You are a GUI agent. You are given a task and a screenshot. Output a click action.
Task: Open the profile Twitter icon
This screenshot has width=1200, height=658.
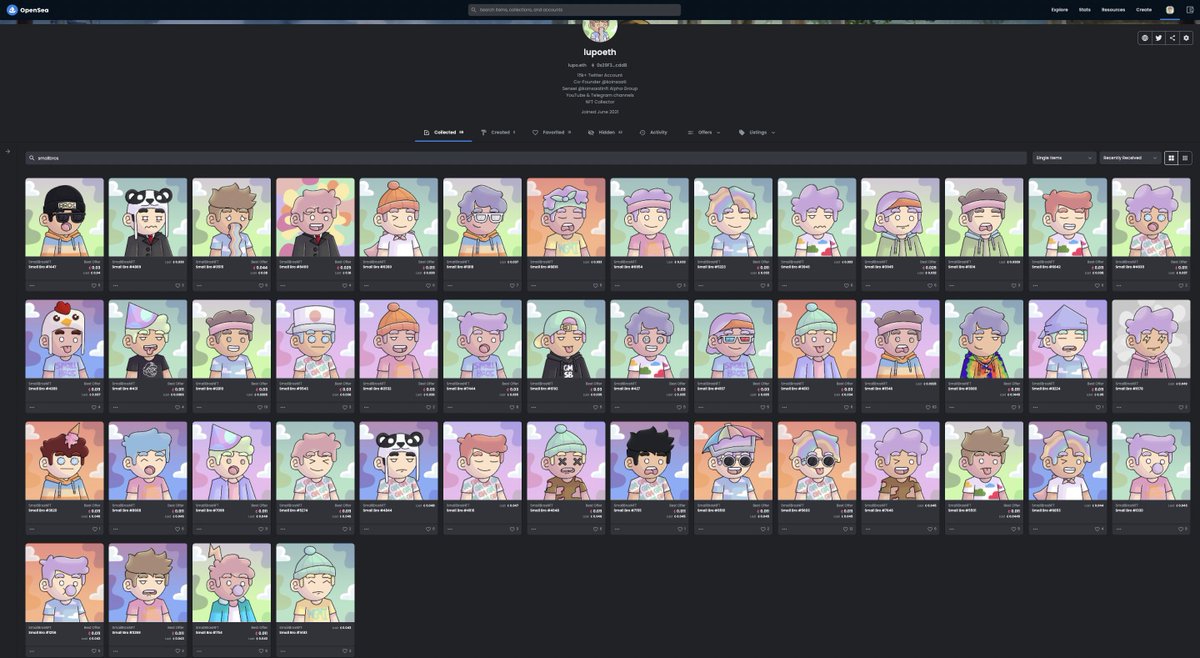click(1159, 38)
